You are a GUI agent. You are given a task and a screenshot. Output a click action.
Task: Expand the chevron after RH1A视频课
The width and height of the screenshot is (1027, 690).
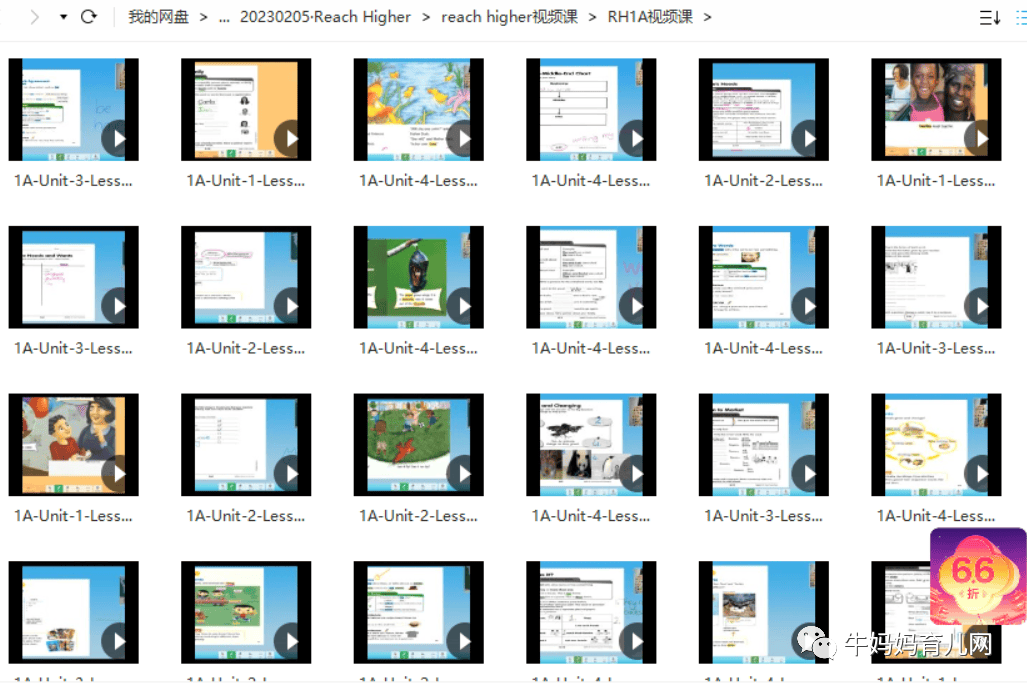click(x=708, y=17)
